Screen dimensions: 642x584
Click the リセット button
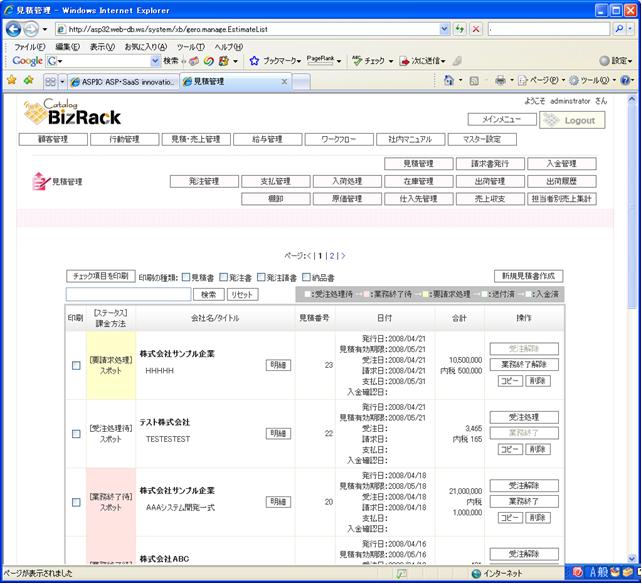click(242, 294)
